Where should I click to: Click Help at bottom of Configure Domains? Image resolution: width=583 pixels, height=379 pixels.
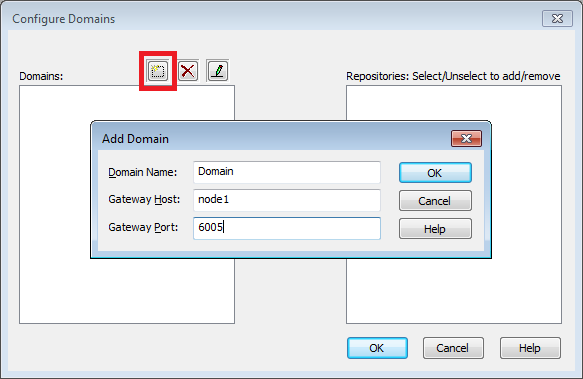(530, 348)
